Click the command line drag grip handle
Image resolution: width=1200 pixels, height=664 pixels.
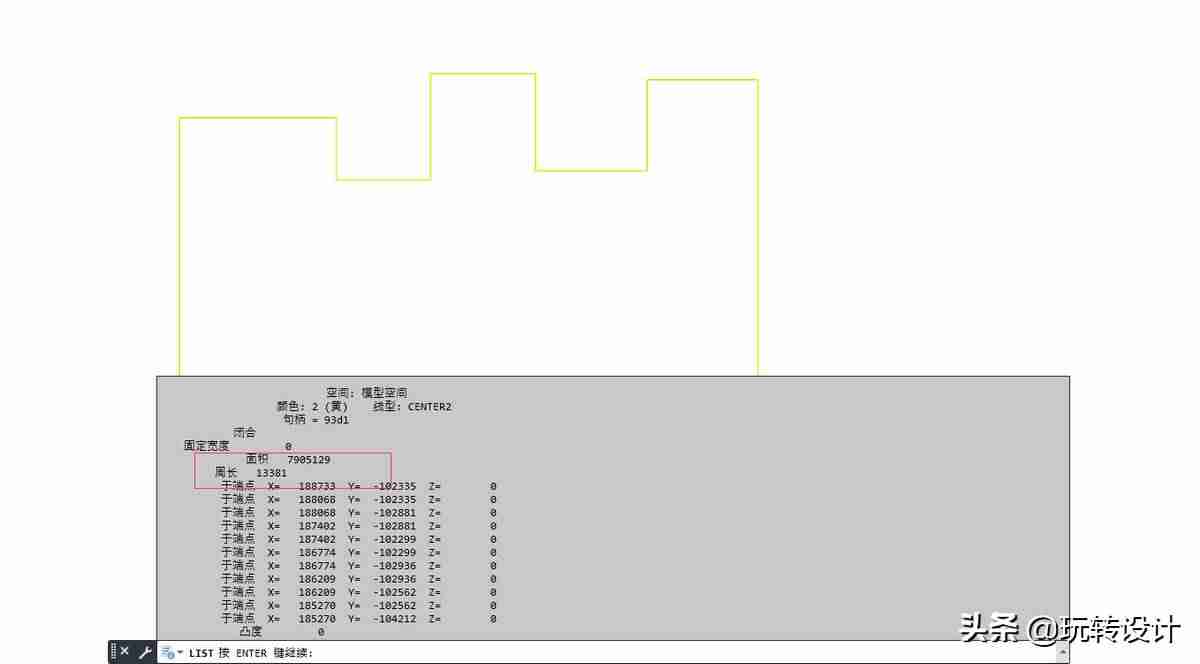pos(113,652)
